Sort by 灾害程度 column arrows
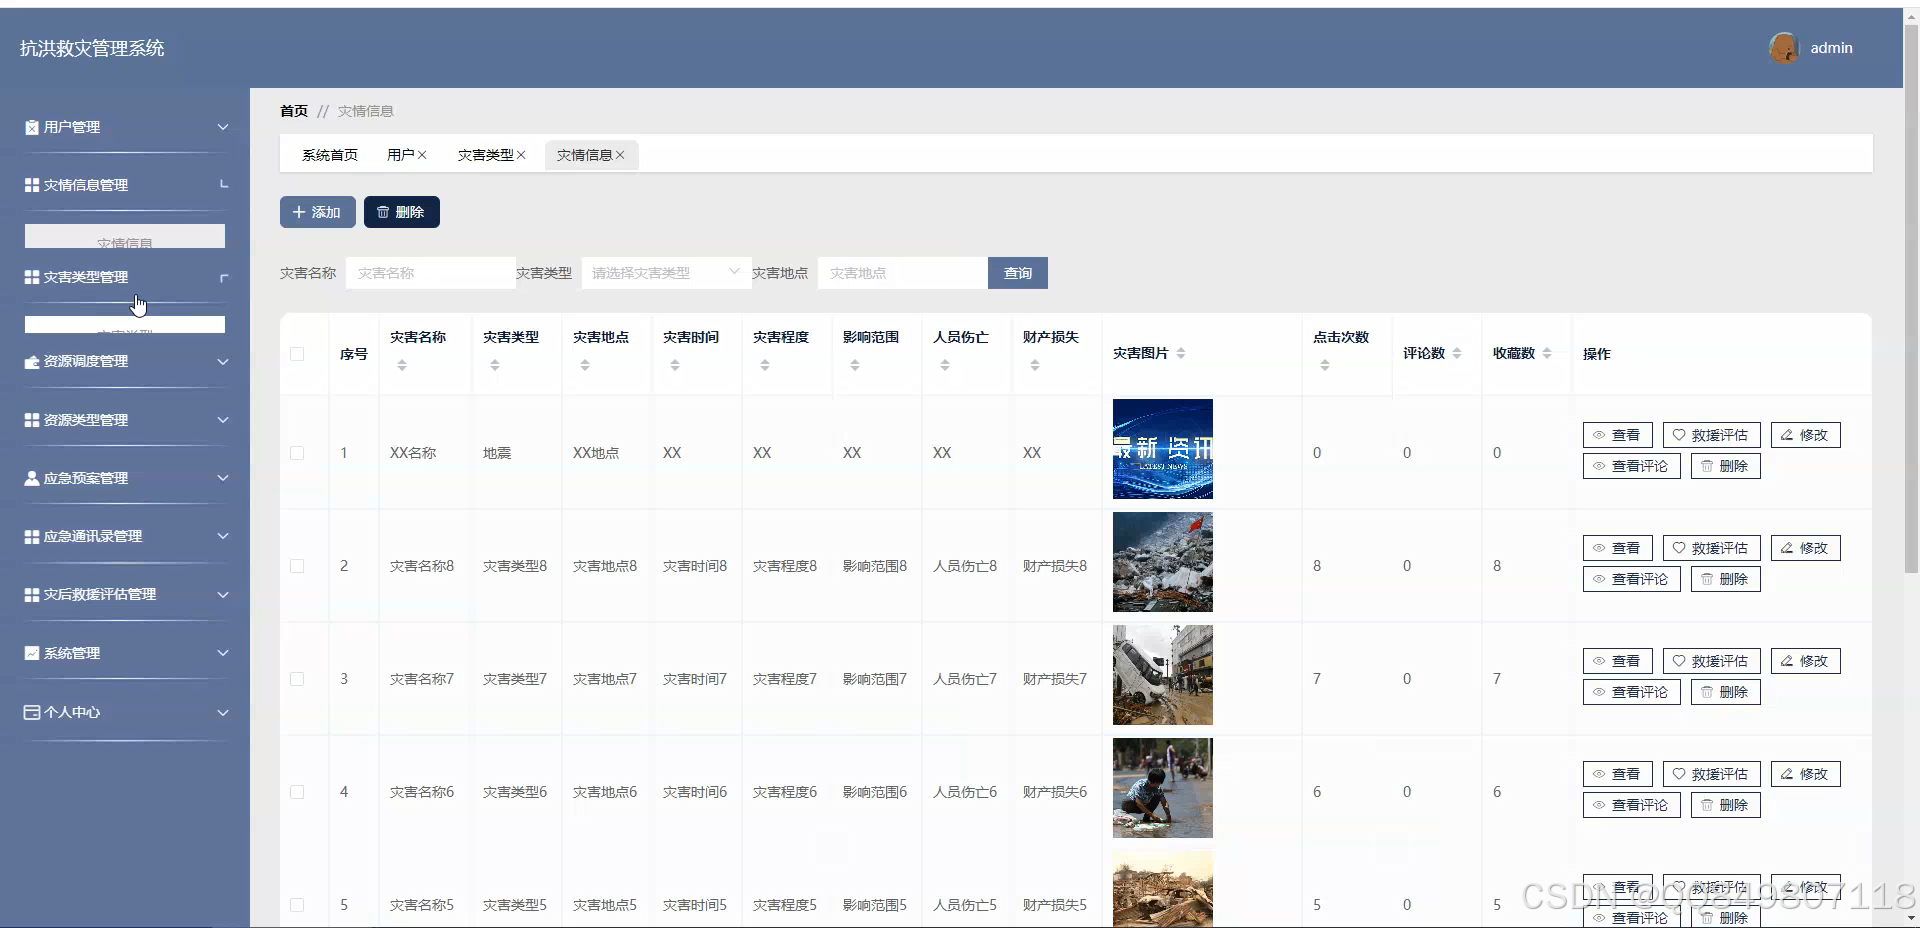Viewport: 1920px width, 928px height. (x=765, y=366)
